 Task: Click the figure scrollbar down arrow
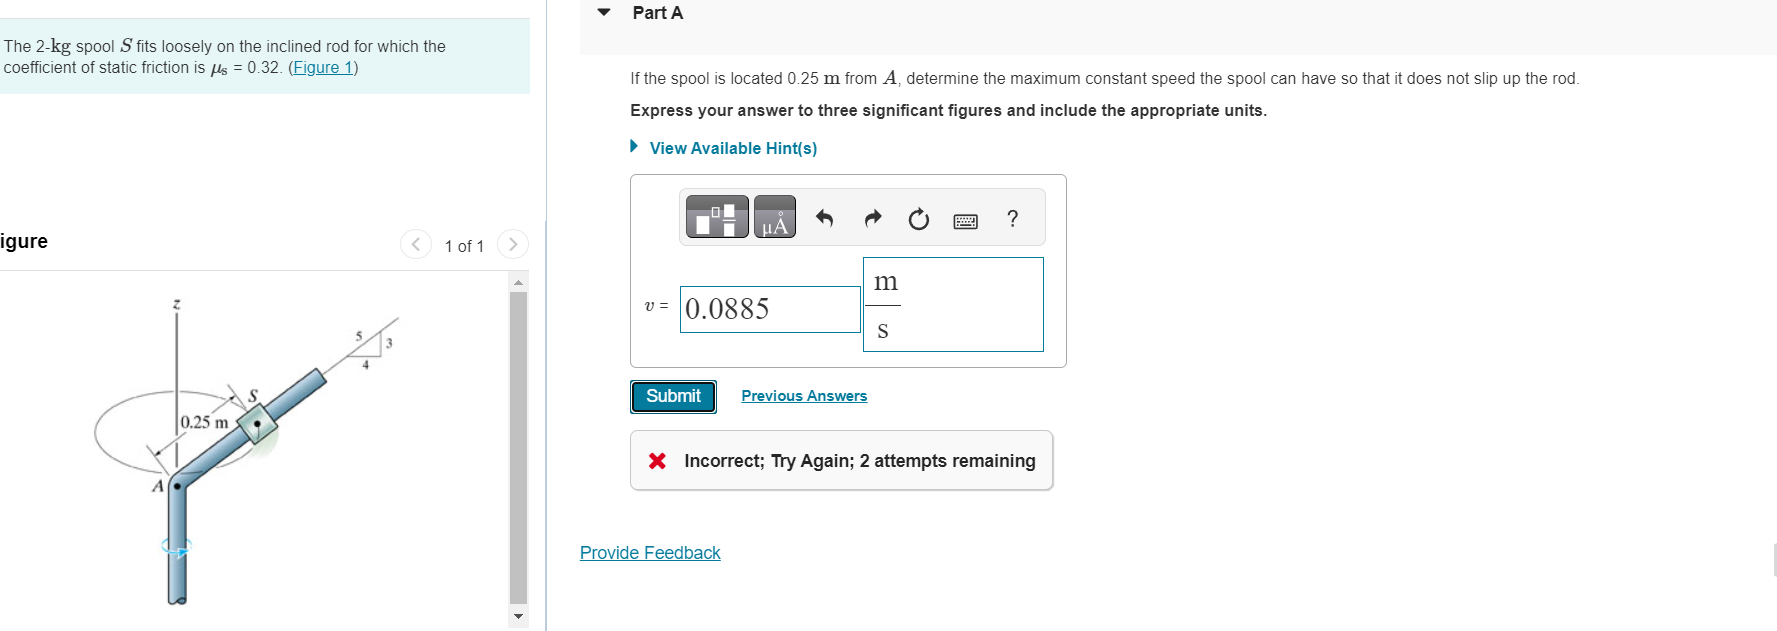(518, 616)
